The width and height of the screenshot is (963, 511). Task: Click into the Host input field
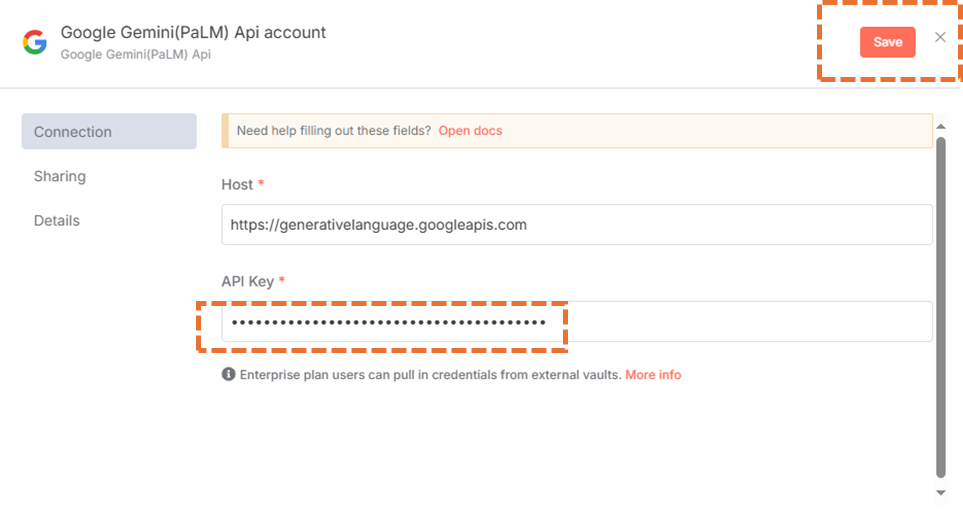577,225
